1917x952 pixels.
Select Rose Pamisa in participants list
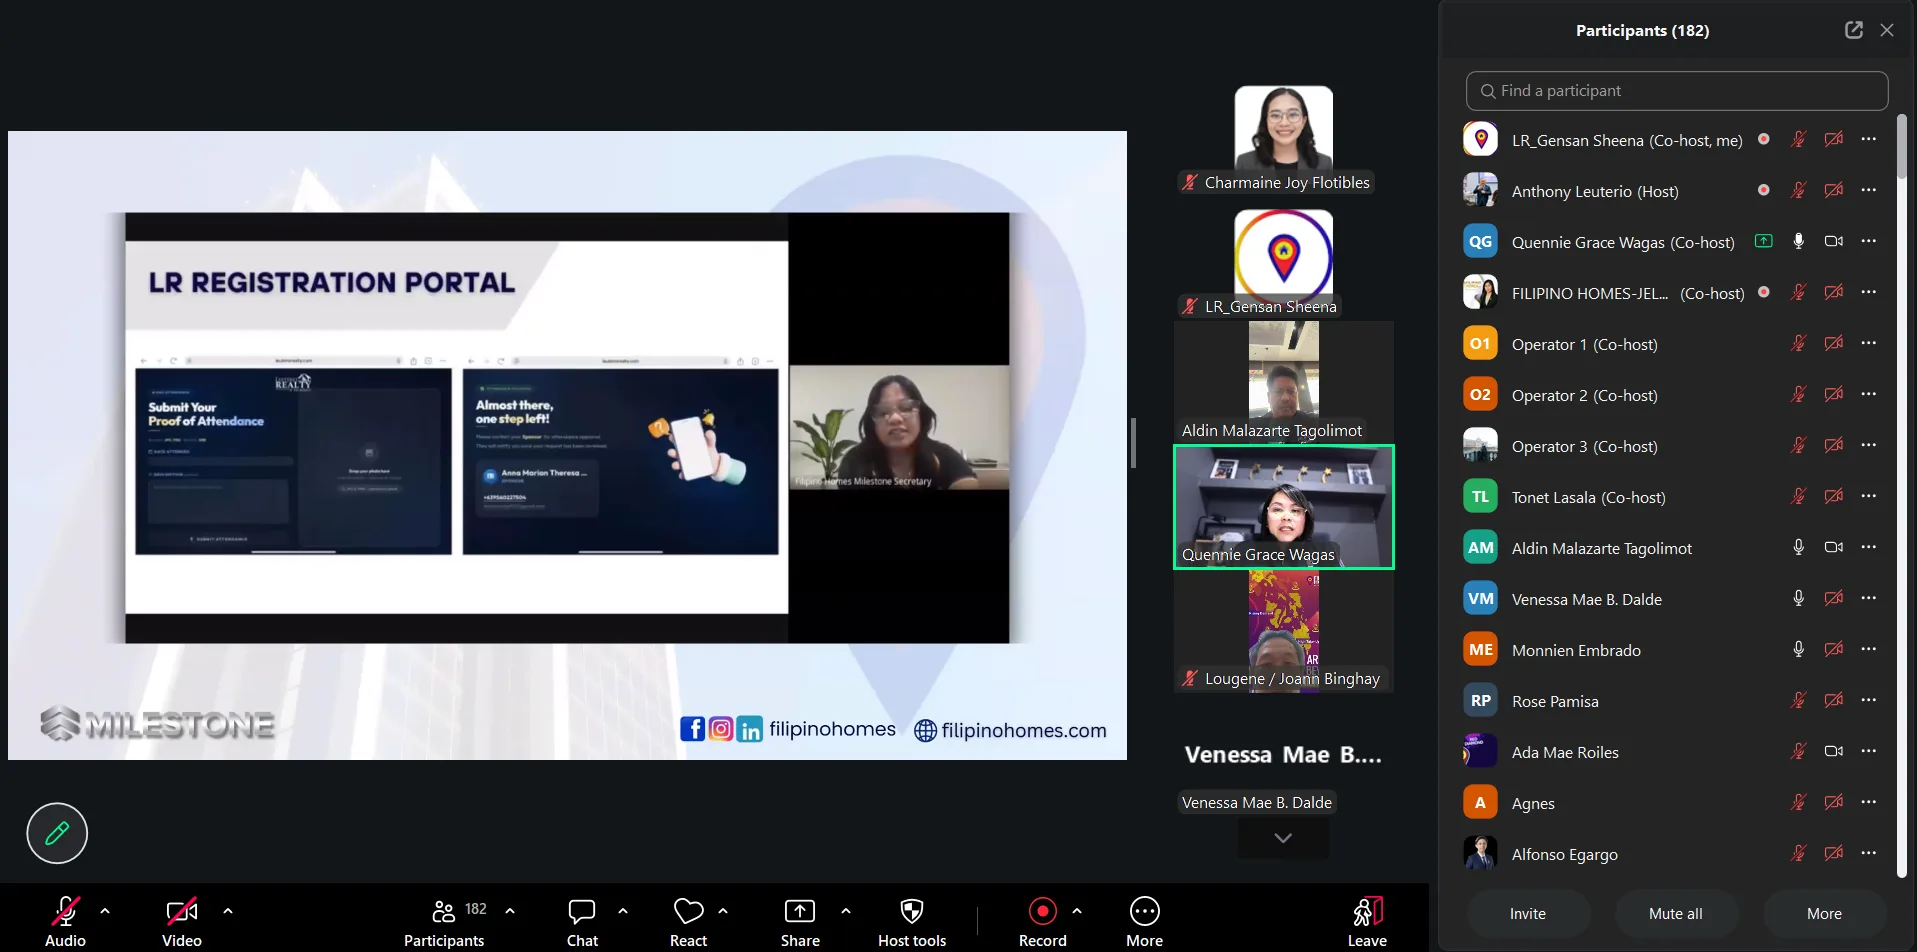tap(1676, 701)
